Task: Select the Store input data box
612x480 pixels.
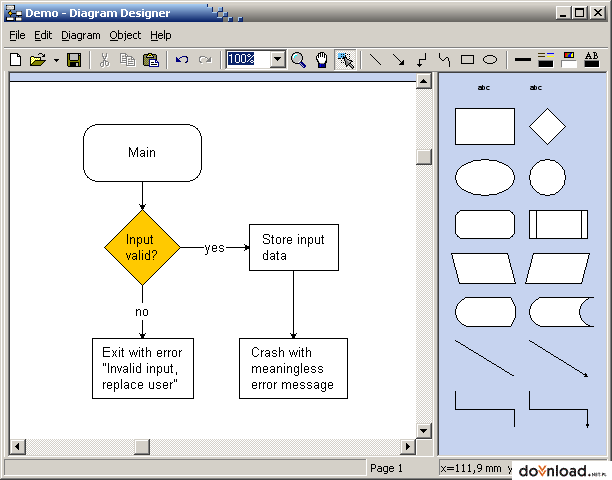Action: [294, 247]
